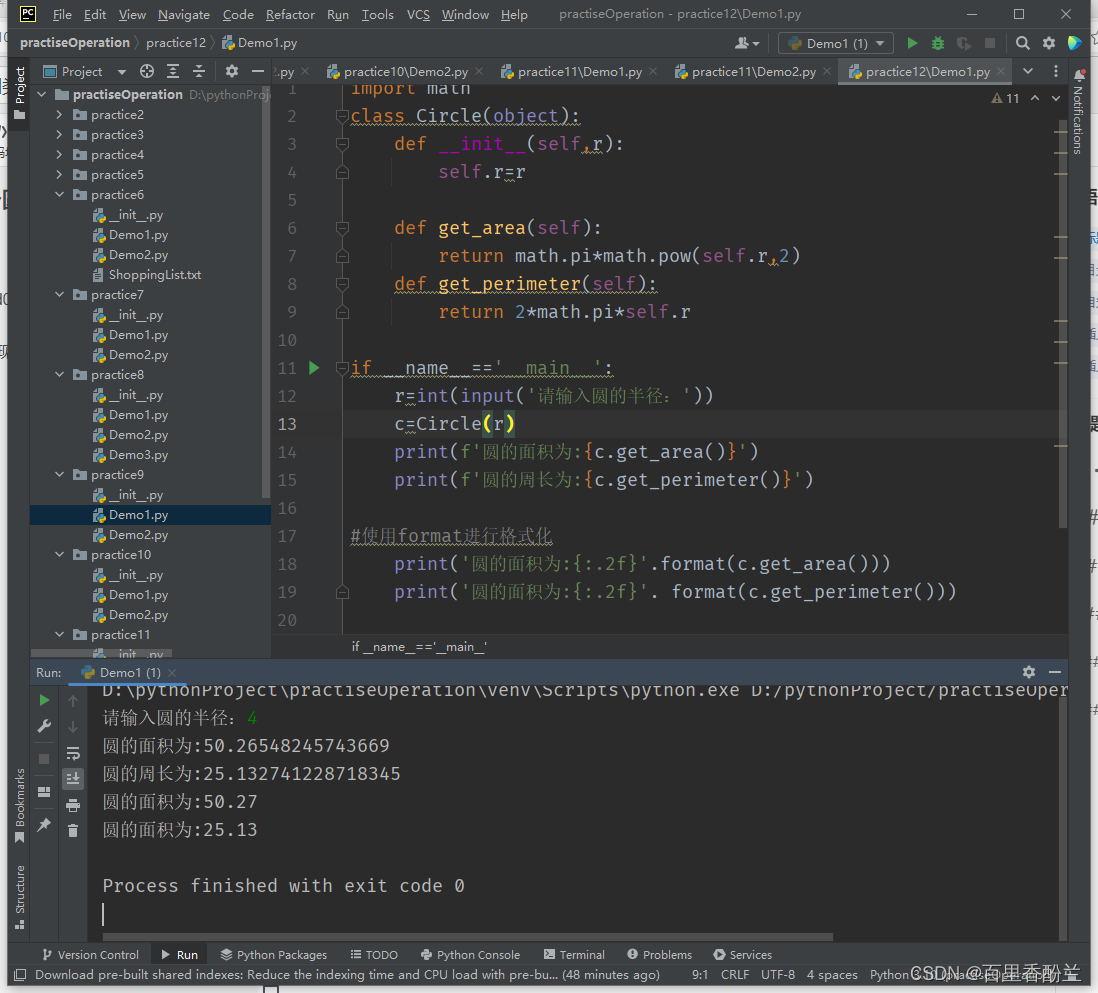Collapse the practice8 folder
The image size is (1098, 993).
[59, 375]
